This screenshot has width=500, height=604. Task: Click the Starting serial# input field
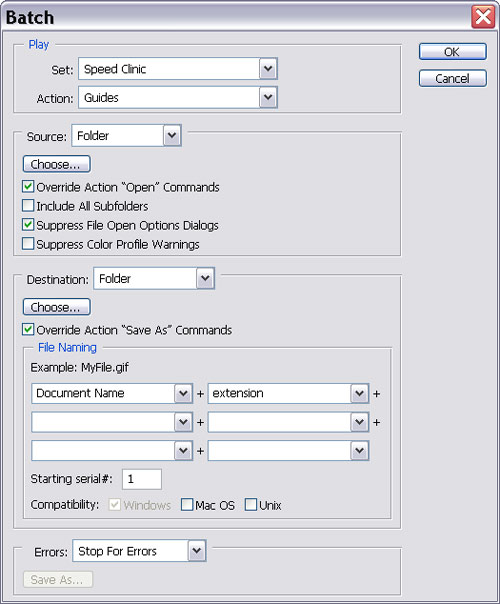142,479
